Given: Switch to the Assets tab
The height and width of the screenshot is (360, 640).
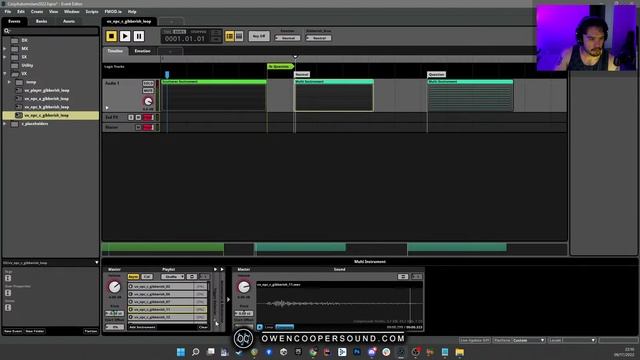Looking at the screenshot, I should (x=69, y=21).
